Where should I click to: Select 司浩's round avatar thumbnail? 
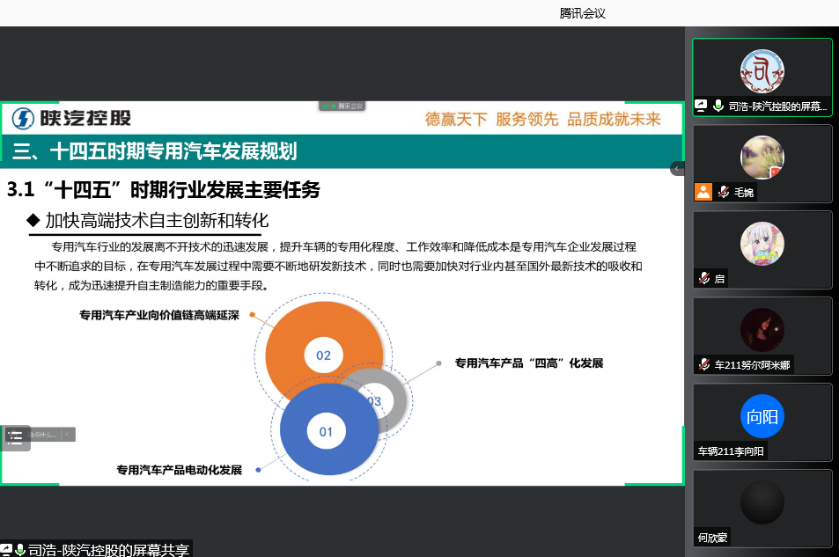pos(762,71)
